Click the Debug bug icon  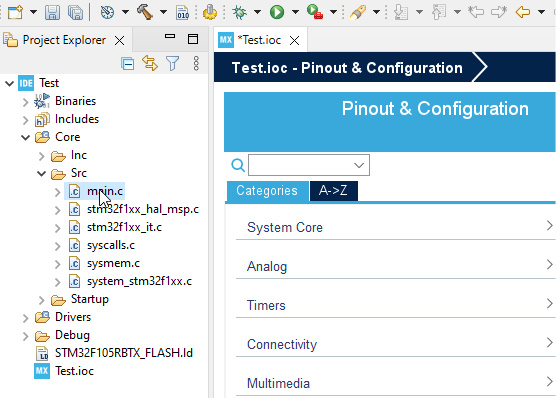(x=239, y=12)
